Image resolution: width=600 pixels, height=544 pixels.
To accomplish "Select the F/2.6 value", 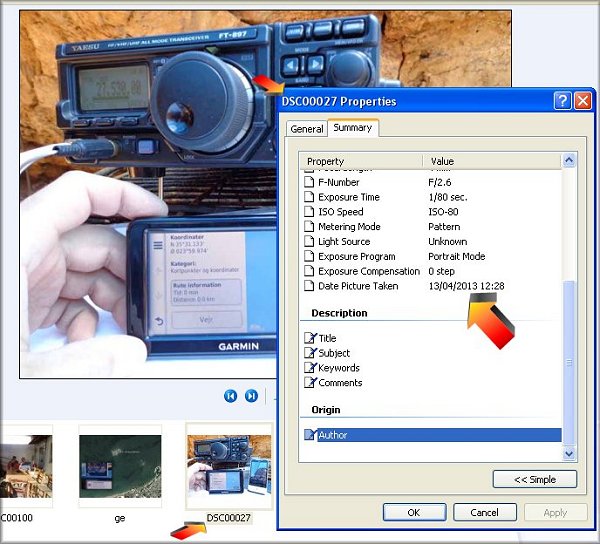I will point(440,182).
